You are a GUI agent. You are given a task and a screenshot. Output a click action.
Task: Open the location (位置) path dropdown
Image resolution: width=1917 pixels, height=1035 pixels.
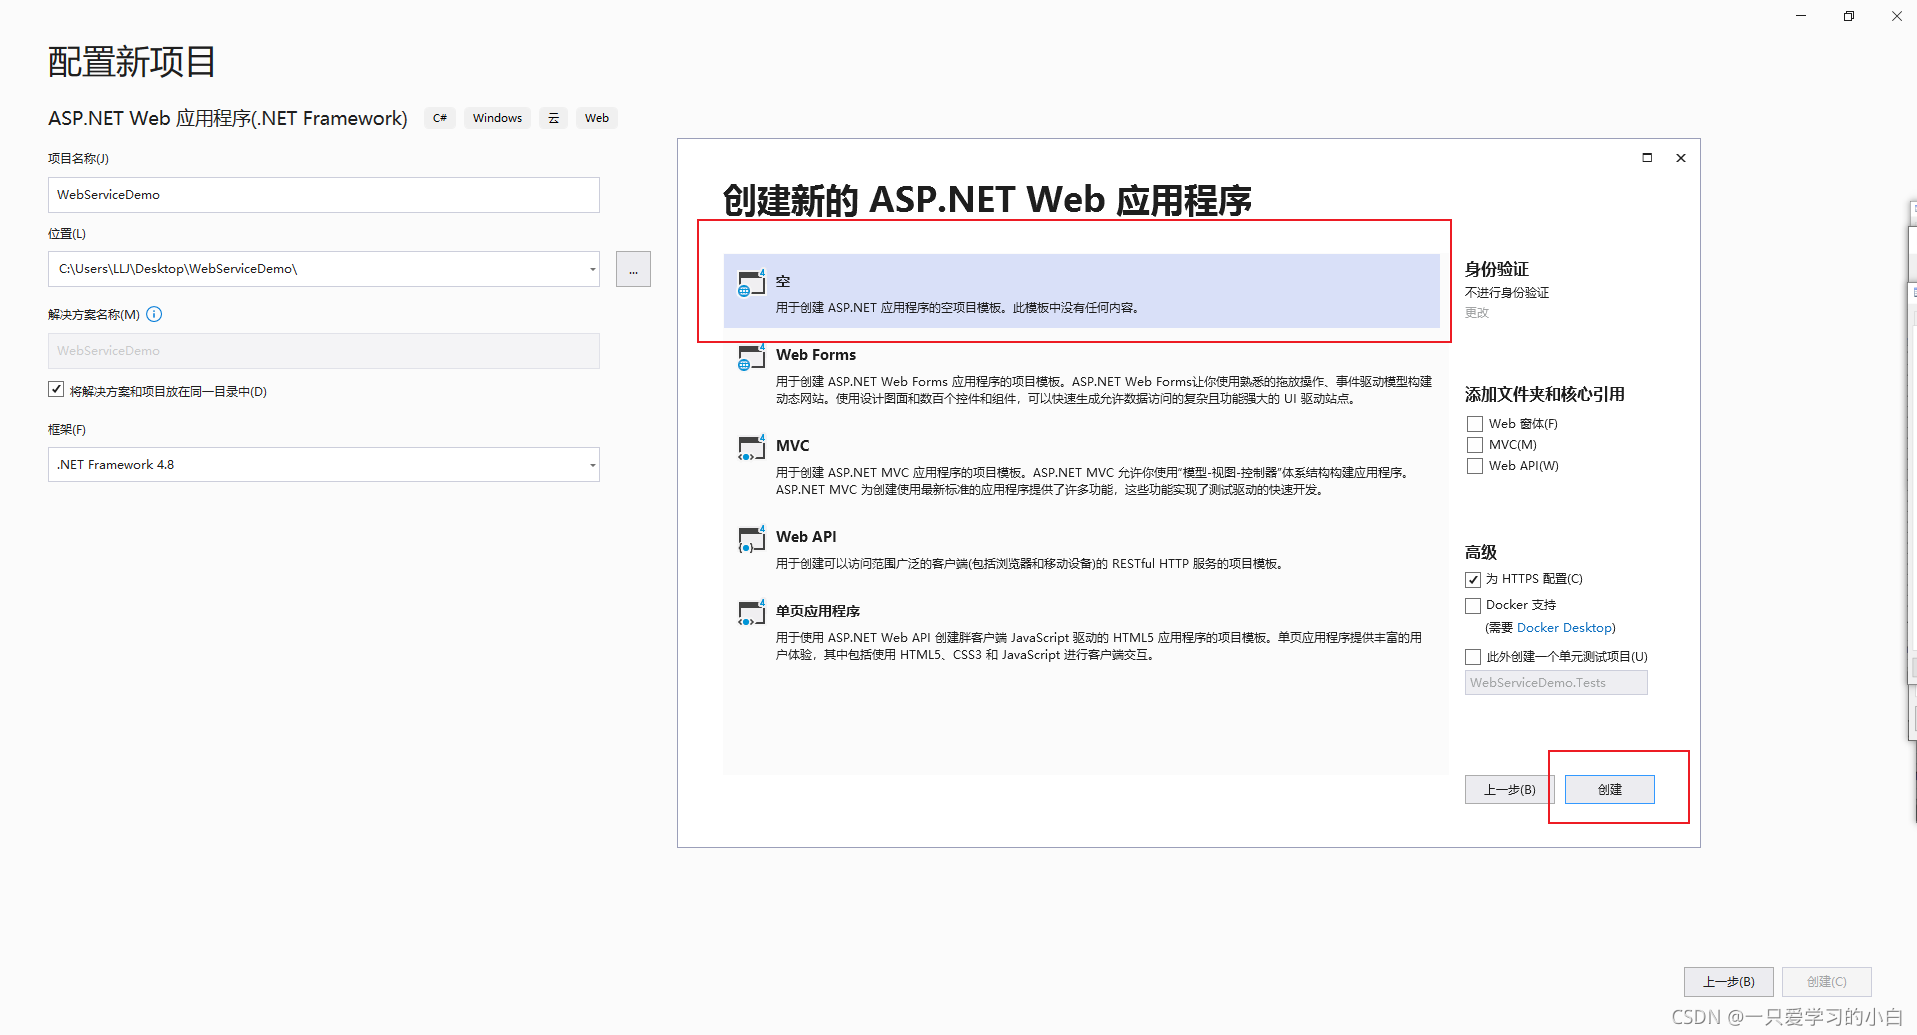click(x=592, y=269)
